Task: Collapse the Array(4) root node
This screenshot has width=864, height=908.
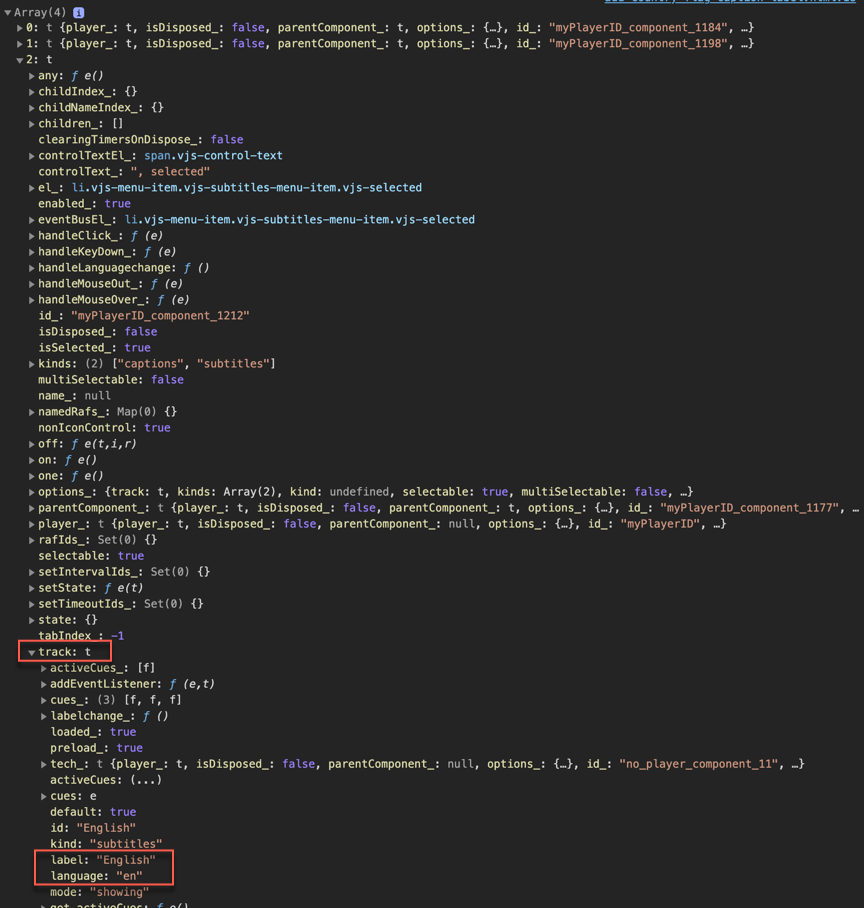Action: (8, 12)
